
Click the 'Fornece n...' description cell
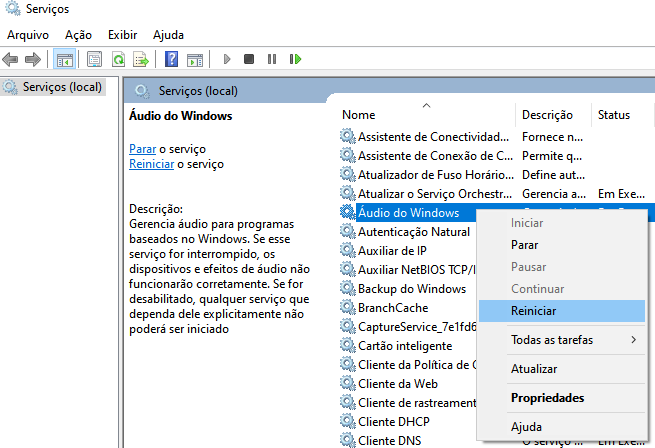click(552, 137)
